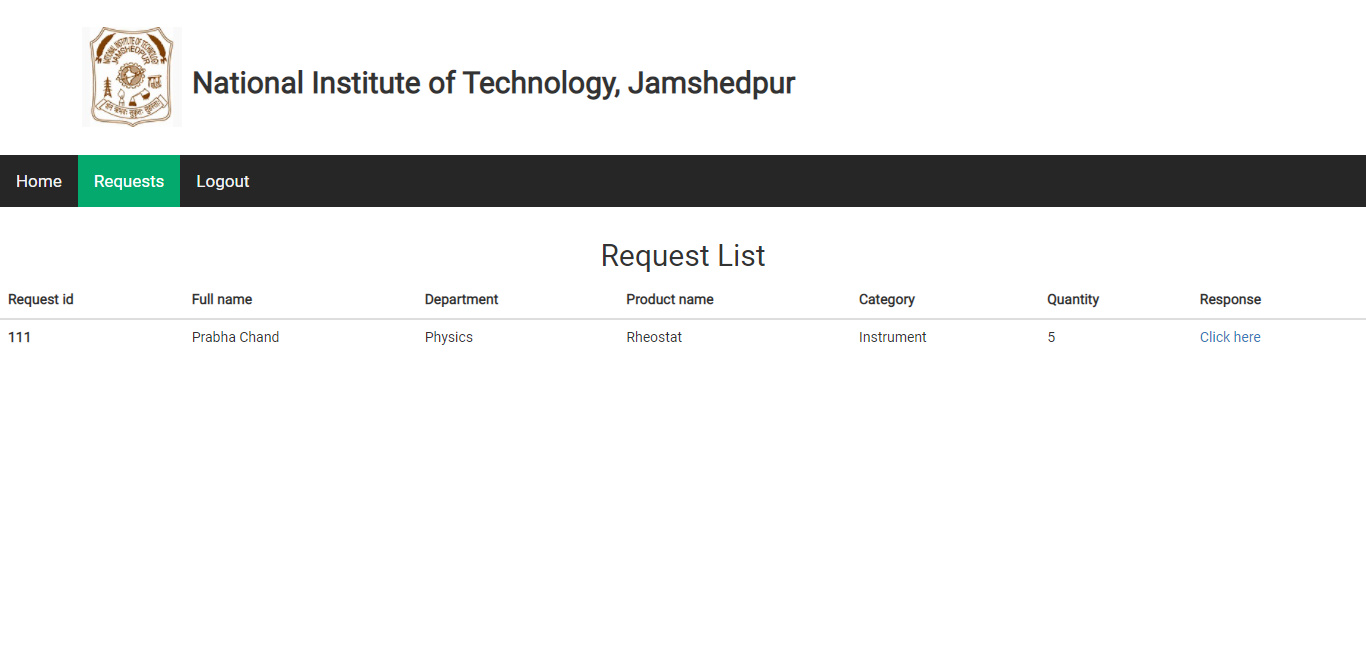Click Logout in the navigation bar
The width and height of the screenshot is (1366, 657).
[x=222, y=181]
